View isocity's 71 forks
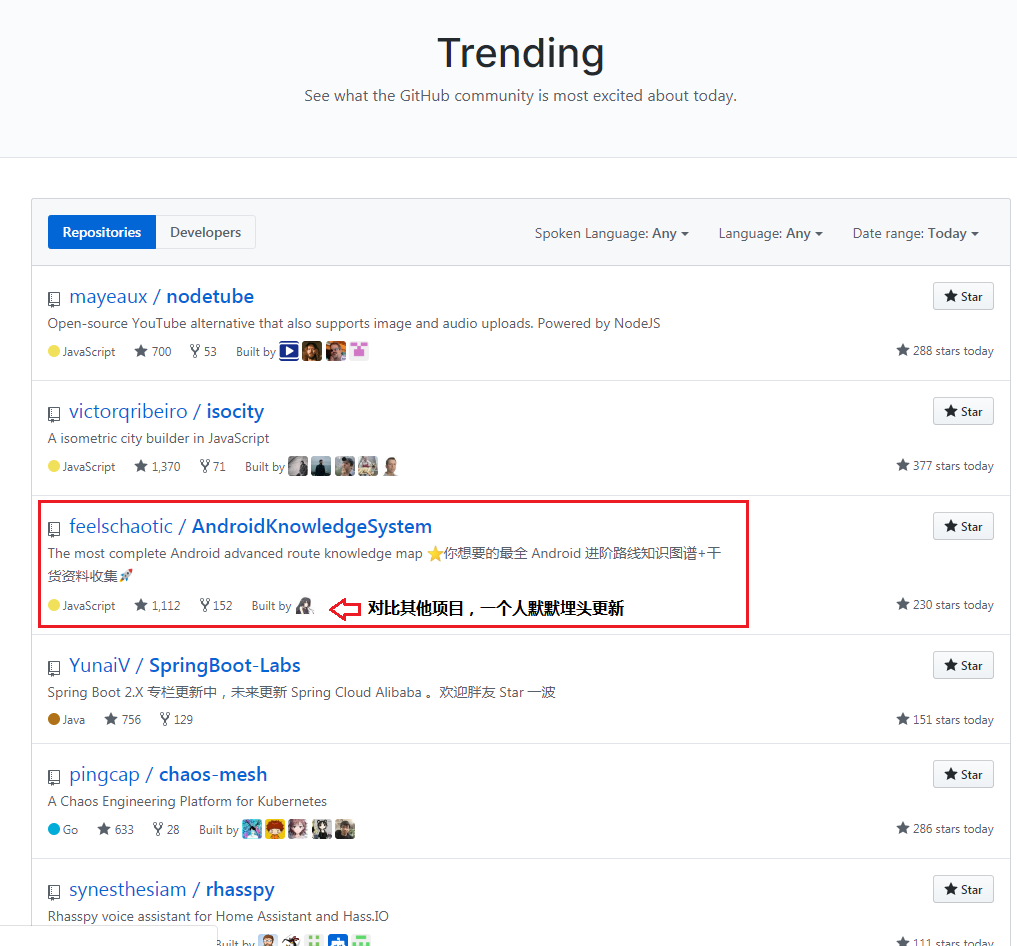1017x946 pixels. click(x=213, y=466)
